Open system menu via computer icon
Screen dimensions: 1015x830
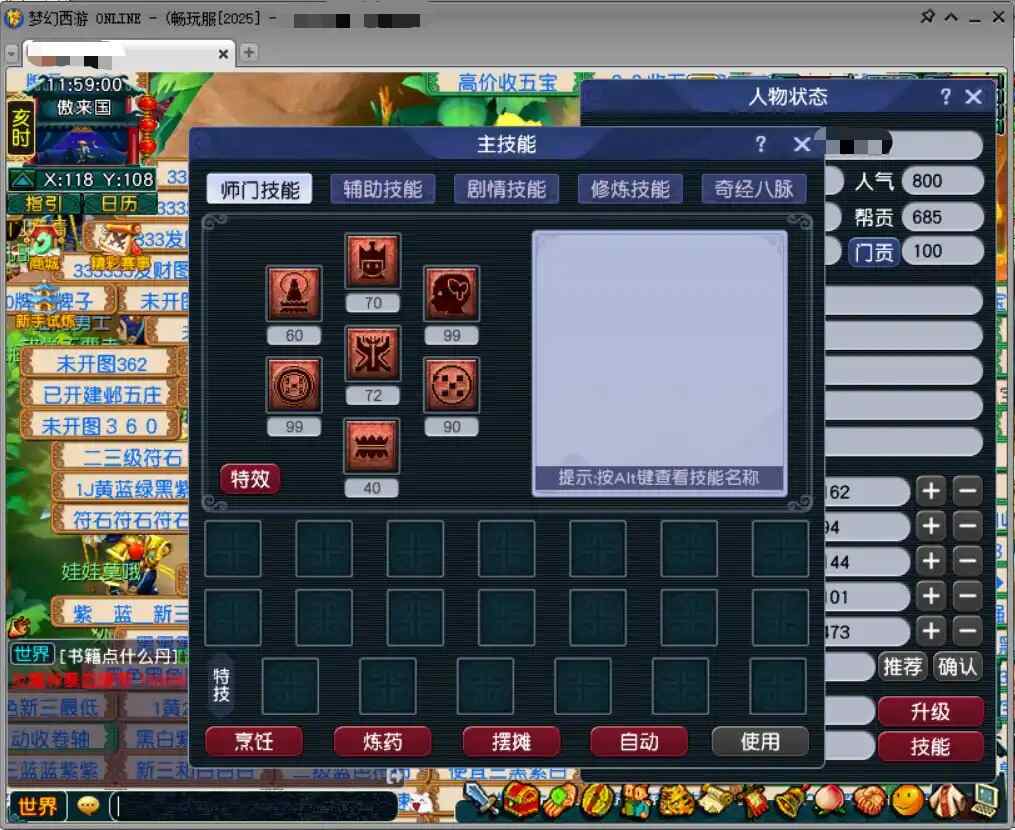984,801
